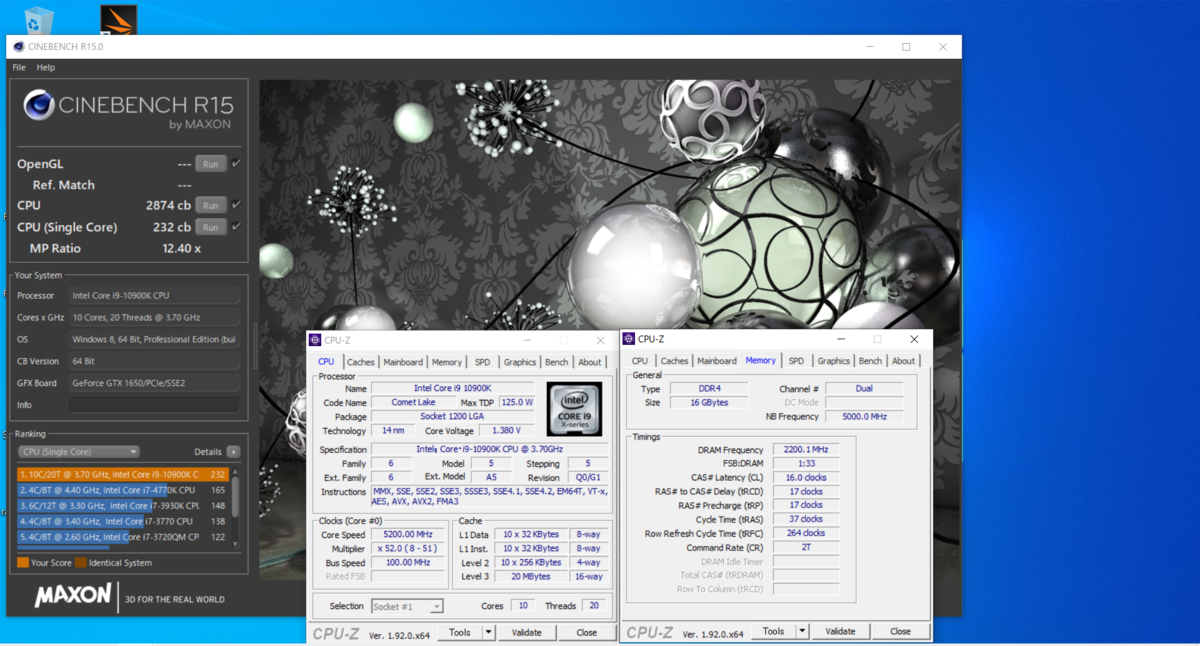This screenshot has width=1200, height=646.
Task: Click the Ranking list vertical scrollbar
Action: click(x=236, y=506)
